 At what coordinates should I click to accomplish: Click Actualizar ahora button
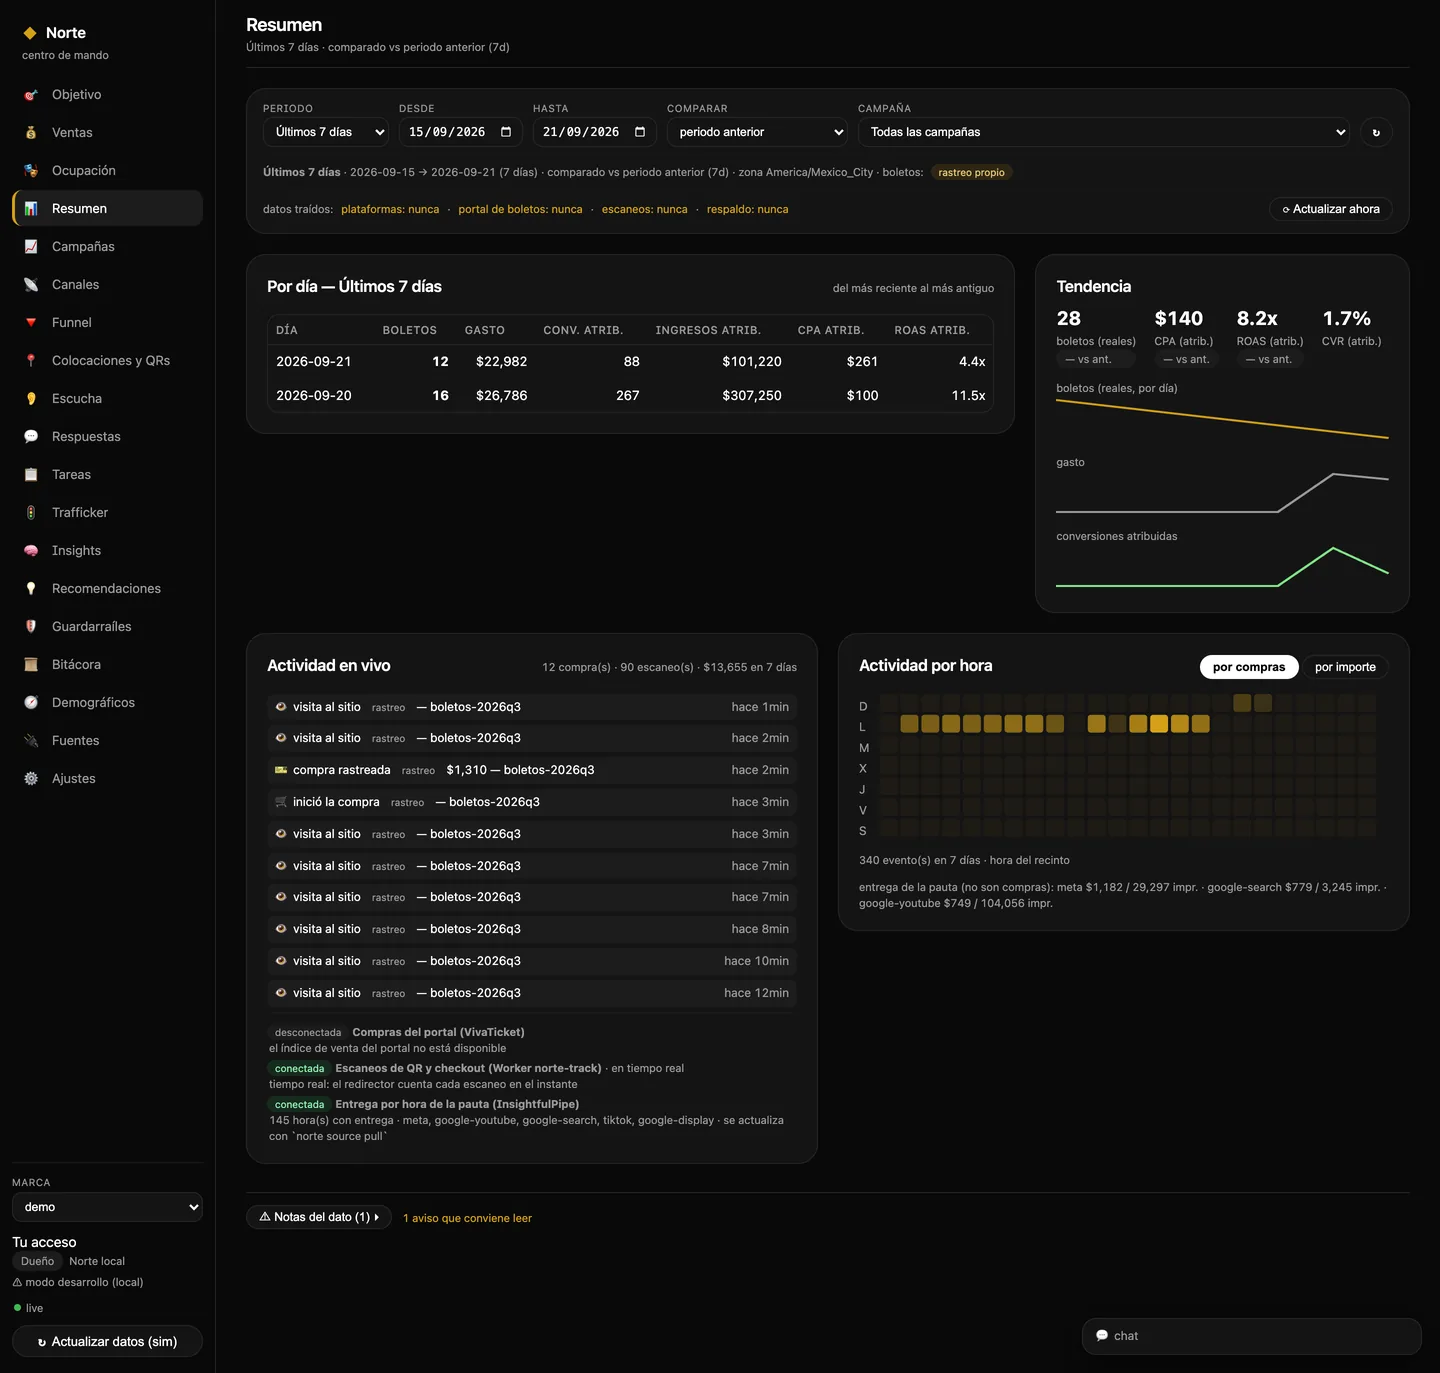pos(1331,209)
